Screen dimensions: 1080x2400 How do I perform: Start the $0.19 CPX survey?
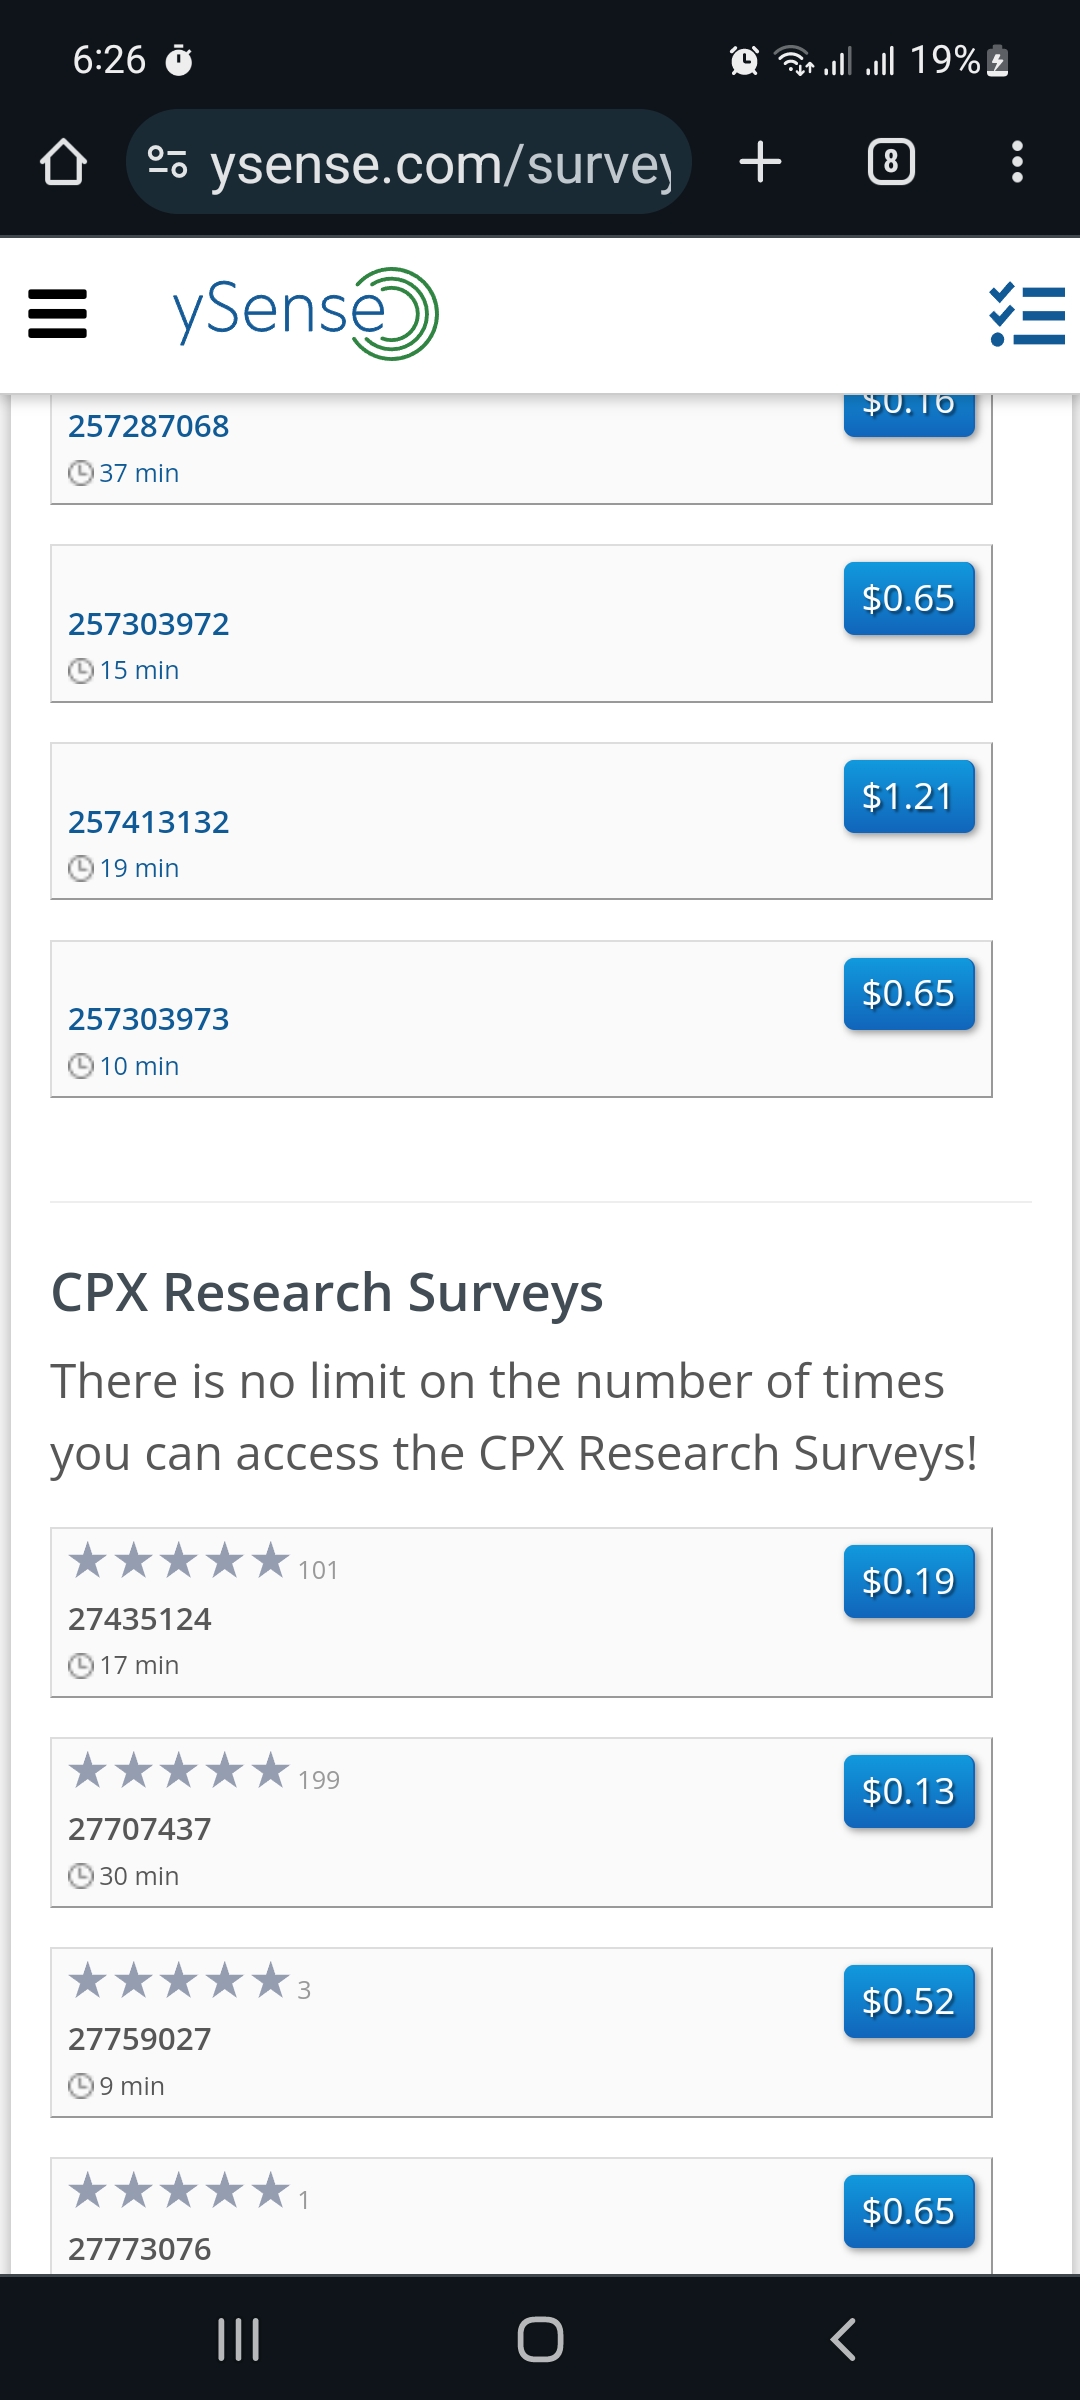909,1582
